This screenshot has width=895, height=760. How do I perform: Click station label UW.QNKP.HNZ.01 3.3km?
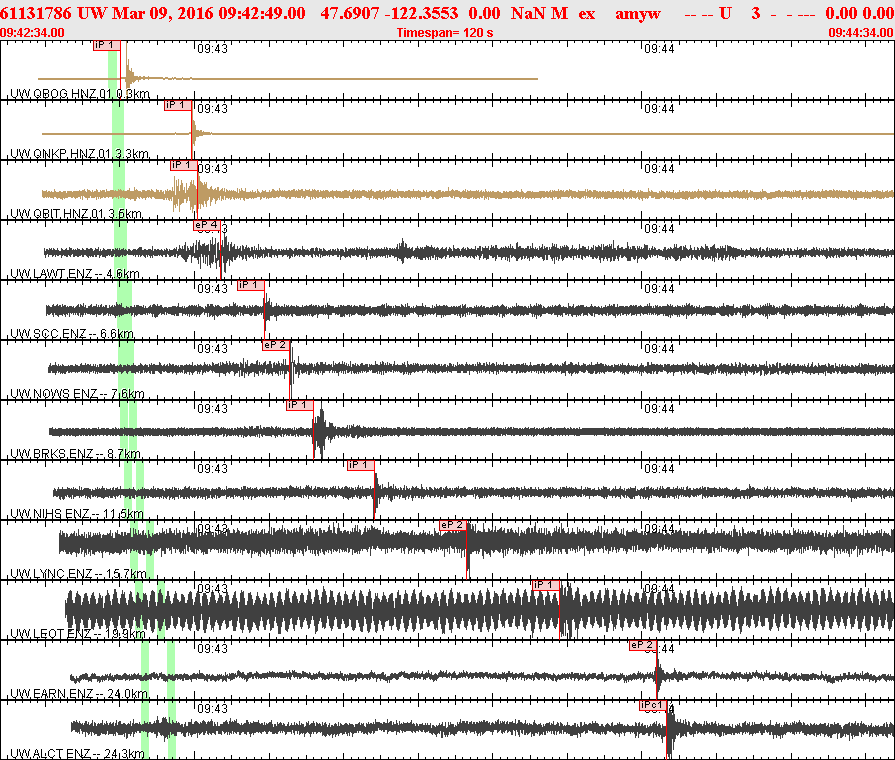79,154
